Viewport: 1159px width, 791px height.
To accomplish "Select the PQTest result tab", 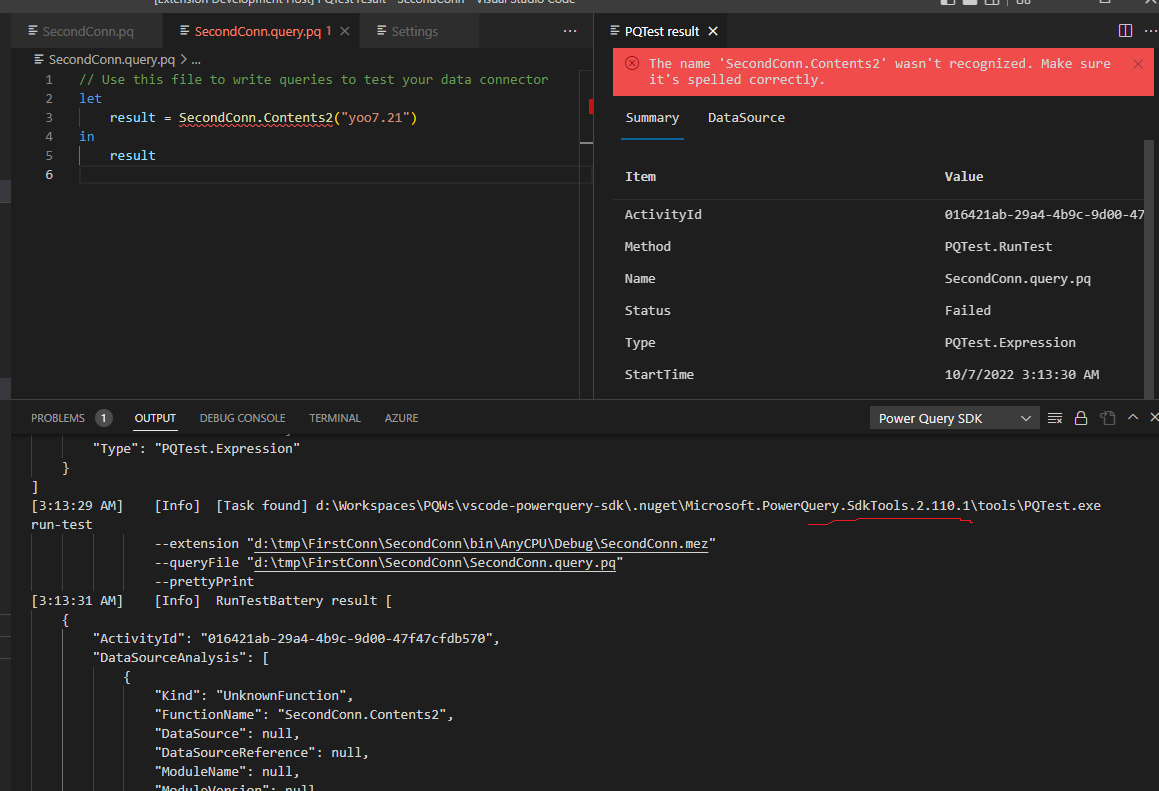I will pyautogui.click(x=662, y=31).
